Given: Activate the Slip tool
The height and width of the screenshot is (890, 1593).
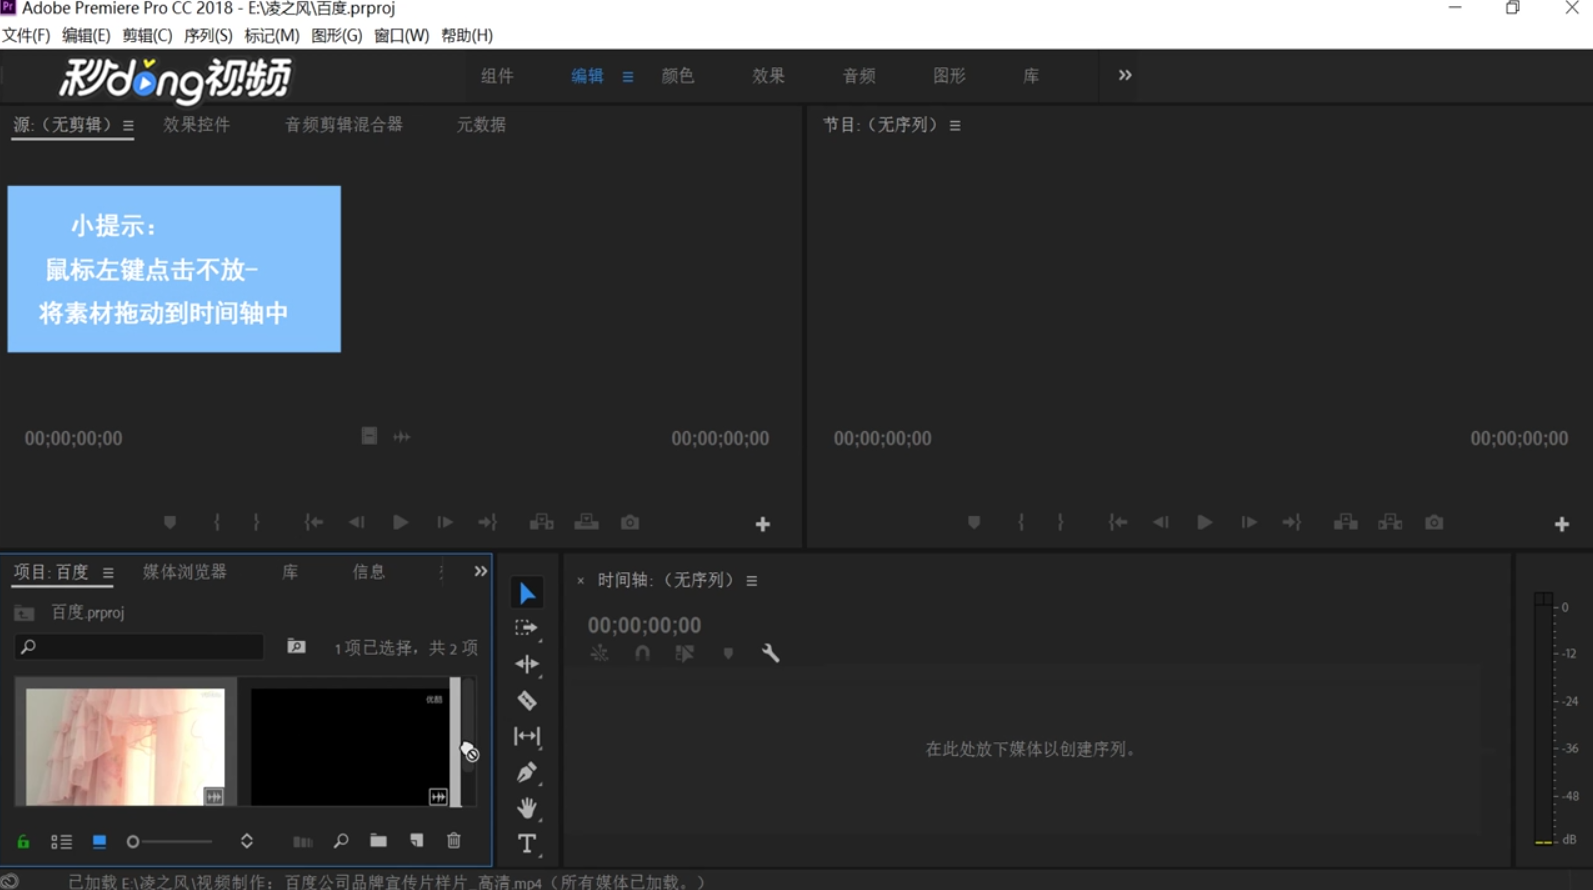Looking at the screenshot, I should pyautogui.click(x=527, y=736).
